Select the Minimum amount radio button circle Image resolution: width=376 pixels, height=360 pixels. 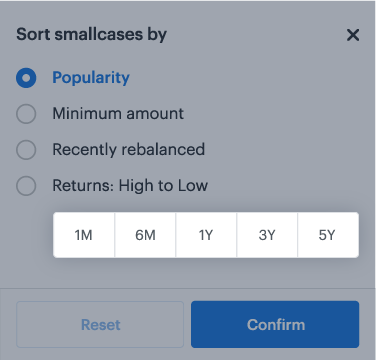point(26,114)
